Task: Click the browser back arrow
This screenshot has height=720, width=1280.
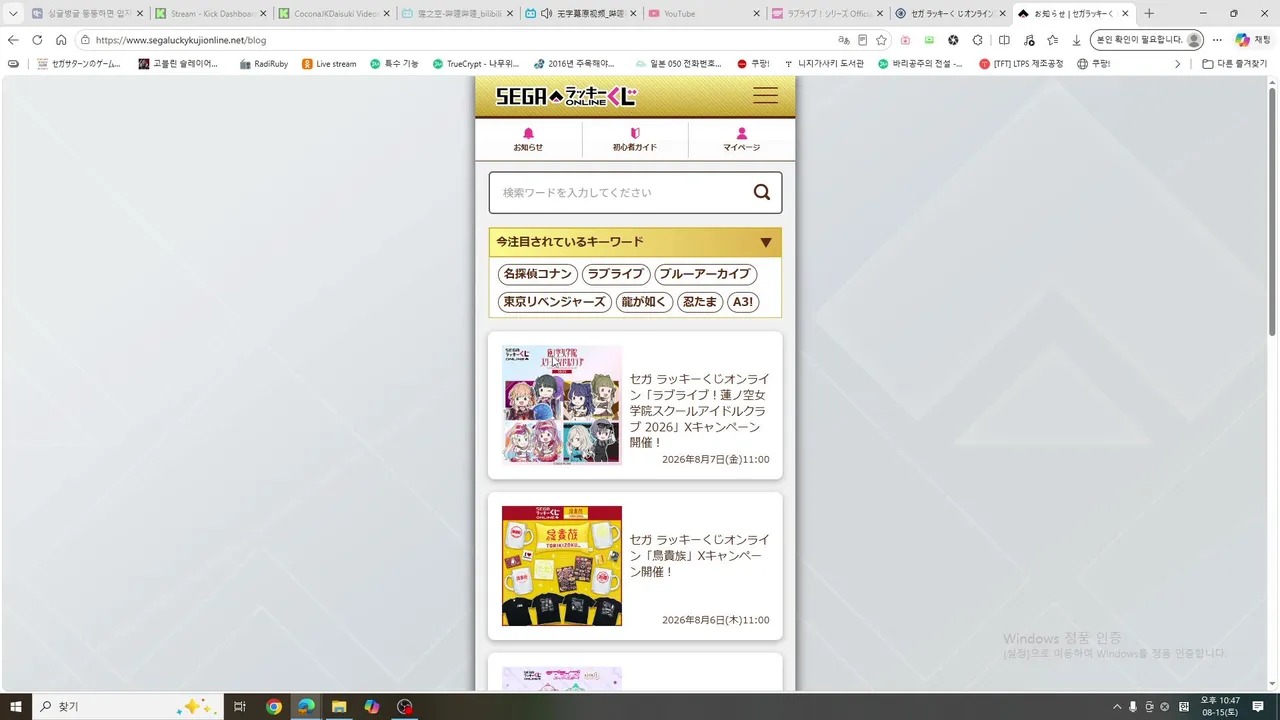Action: 13,40
